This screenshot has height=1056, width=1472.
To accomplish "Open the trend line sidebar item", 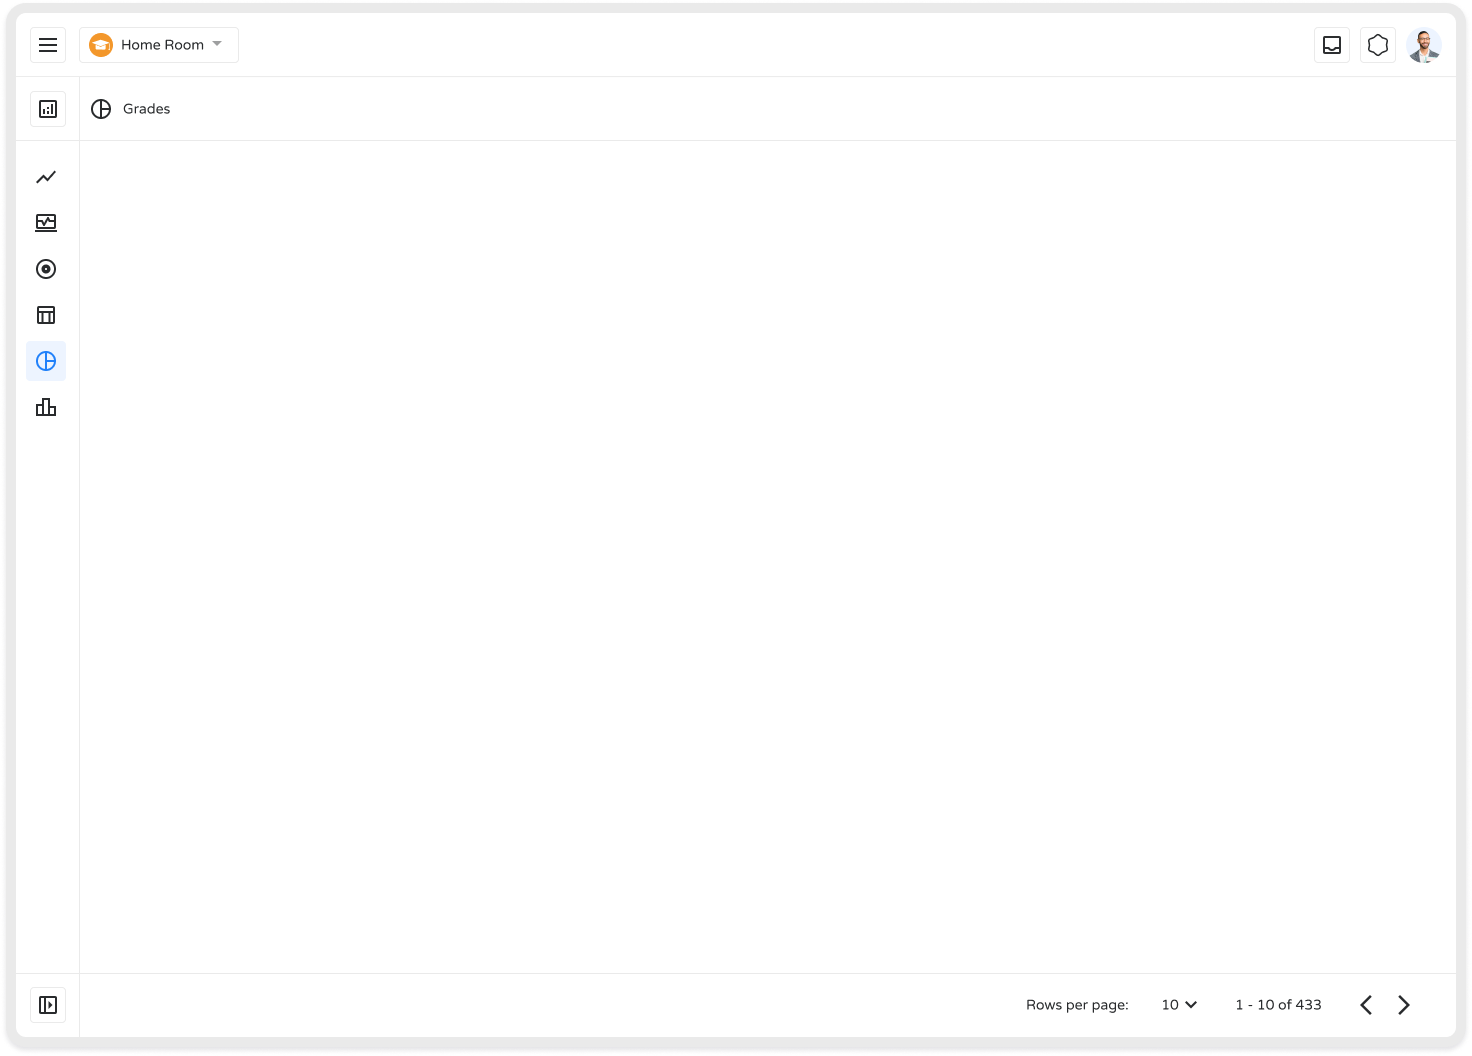I will (46, 177).
